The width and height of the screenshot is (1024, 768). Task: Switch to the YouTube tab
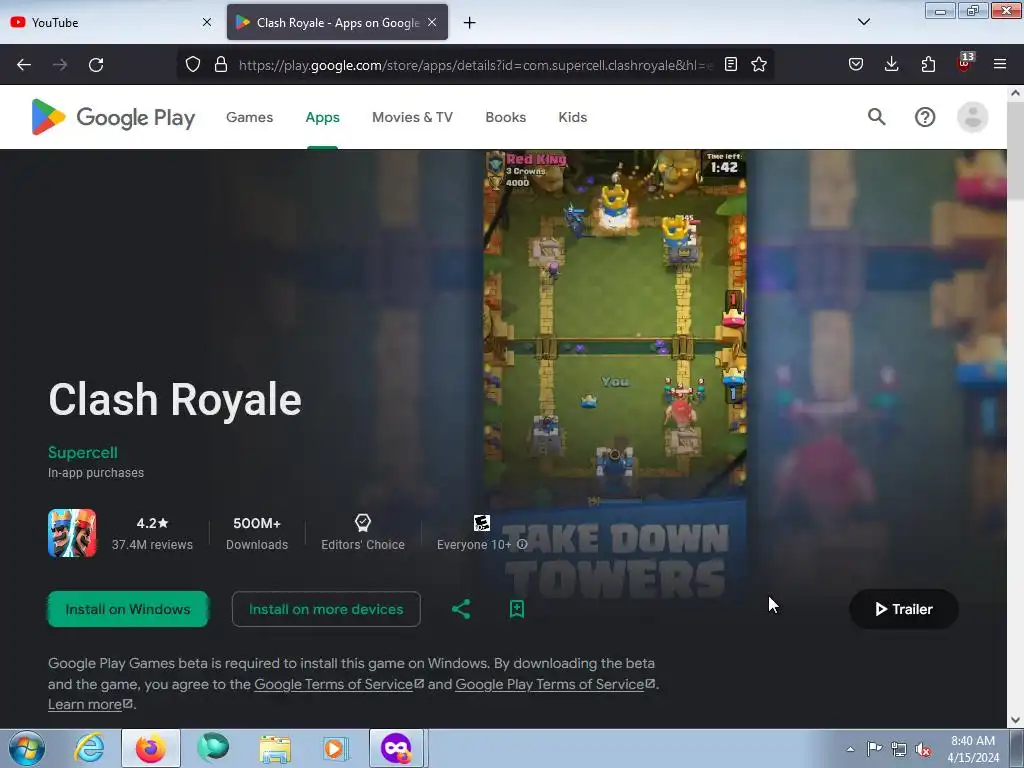pos(111,22)
